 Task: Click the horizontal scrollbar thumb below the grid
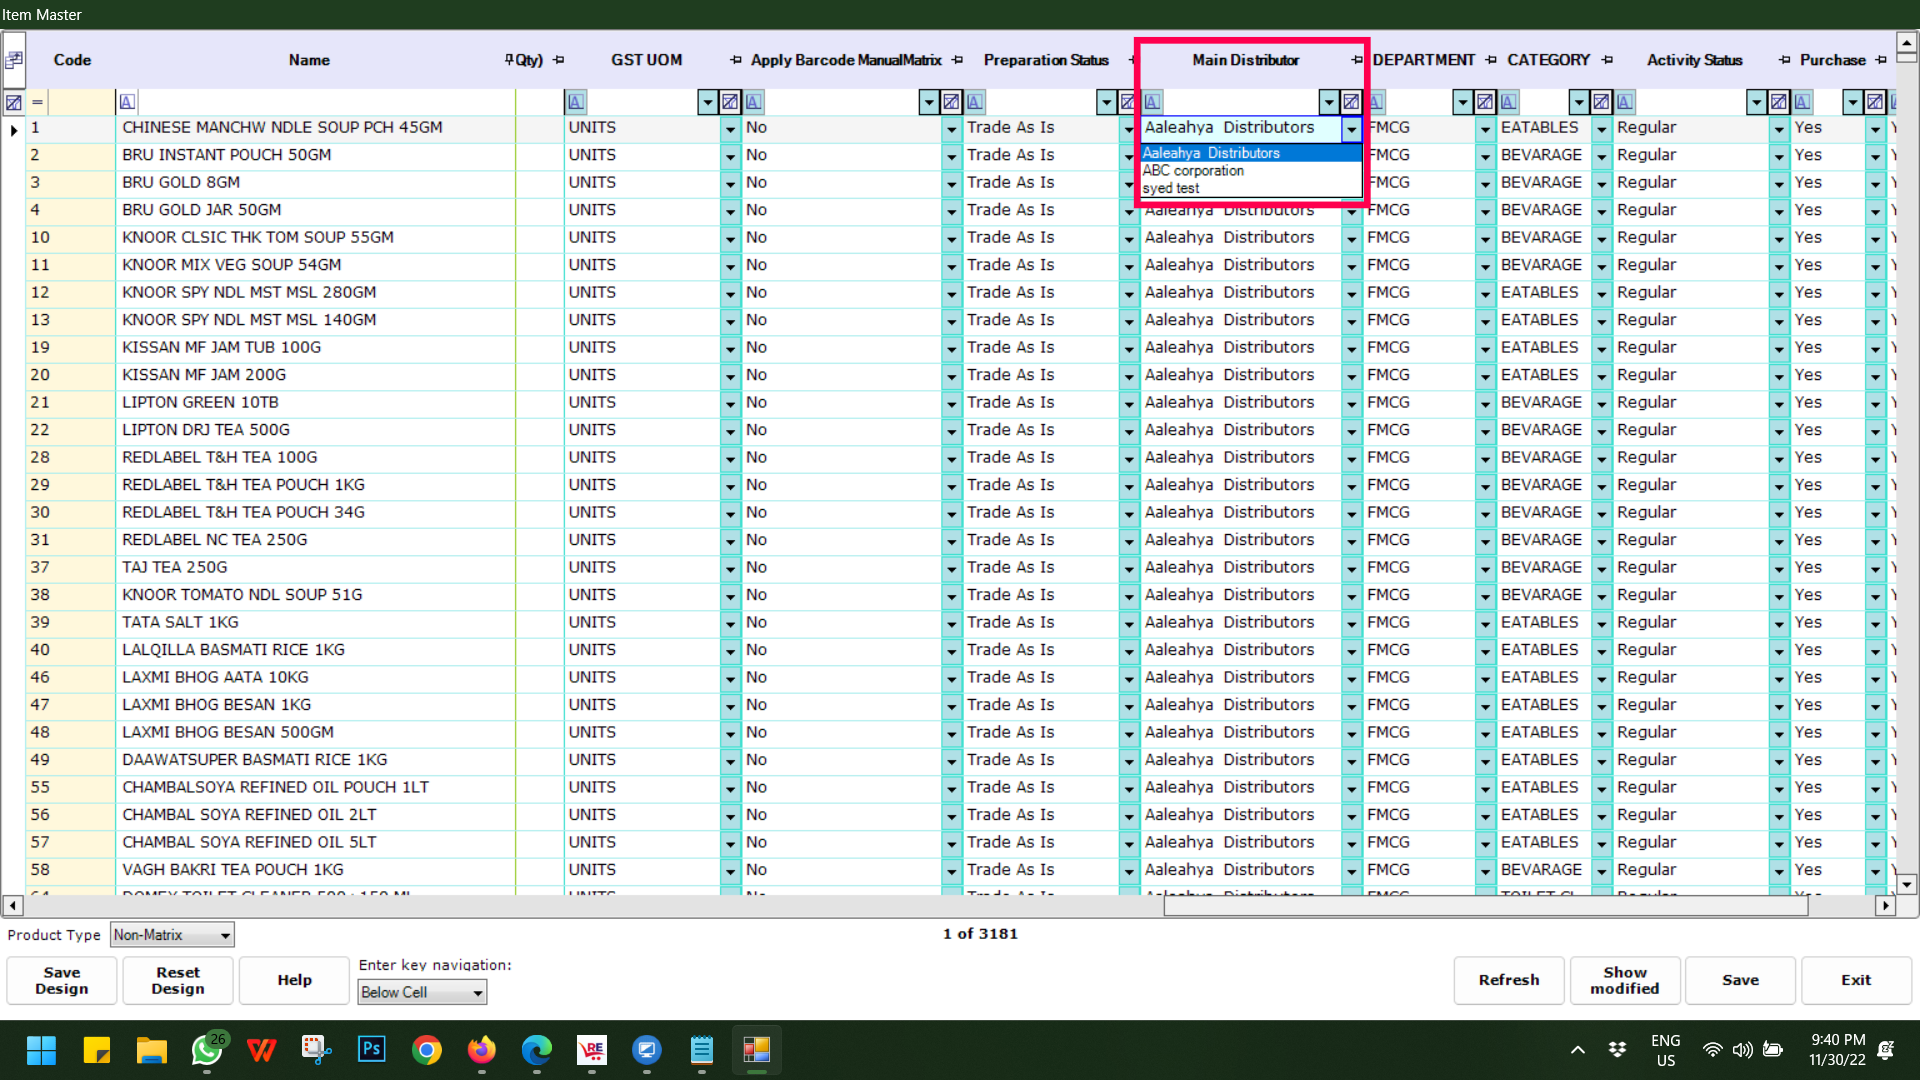coord(1485,906)
